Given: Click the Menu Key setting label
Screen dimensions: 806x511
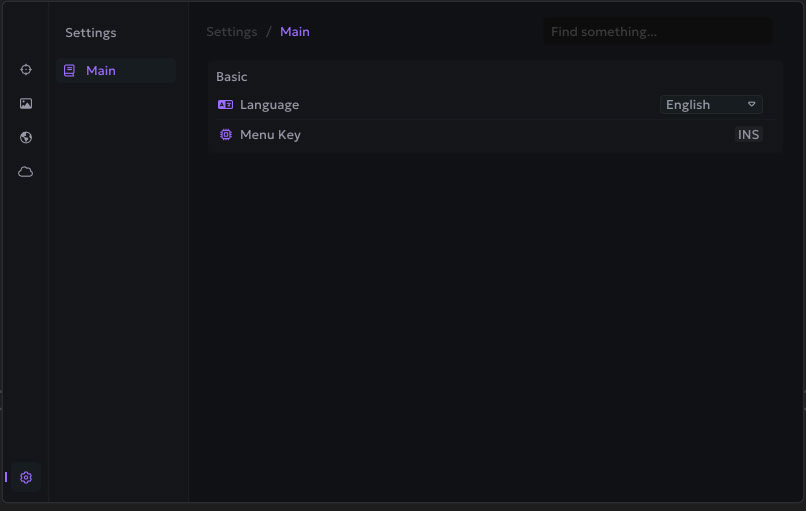Looking at the screenshot, I should click(x=270, y=135).
